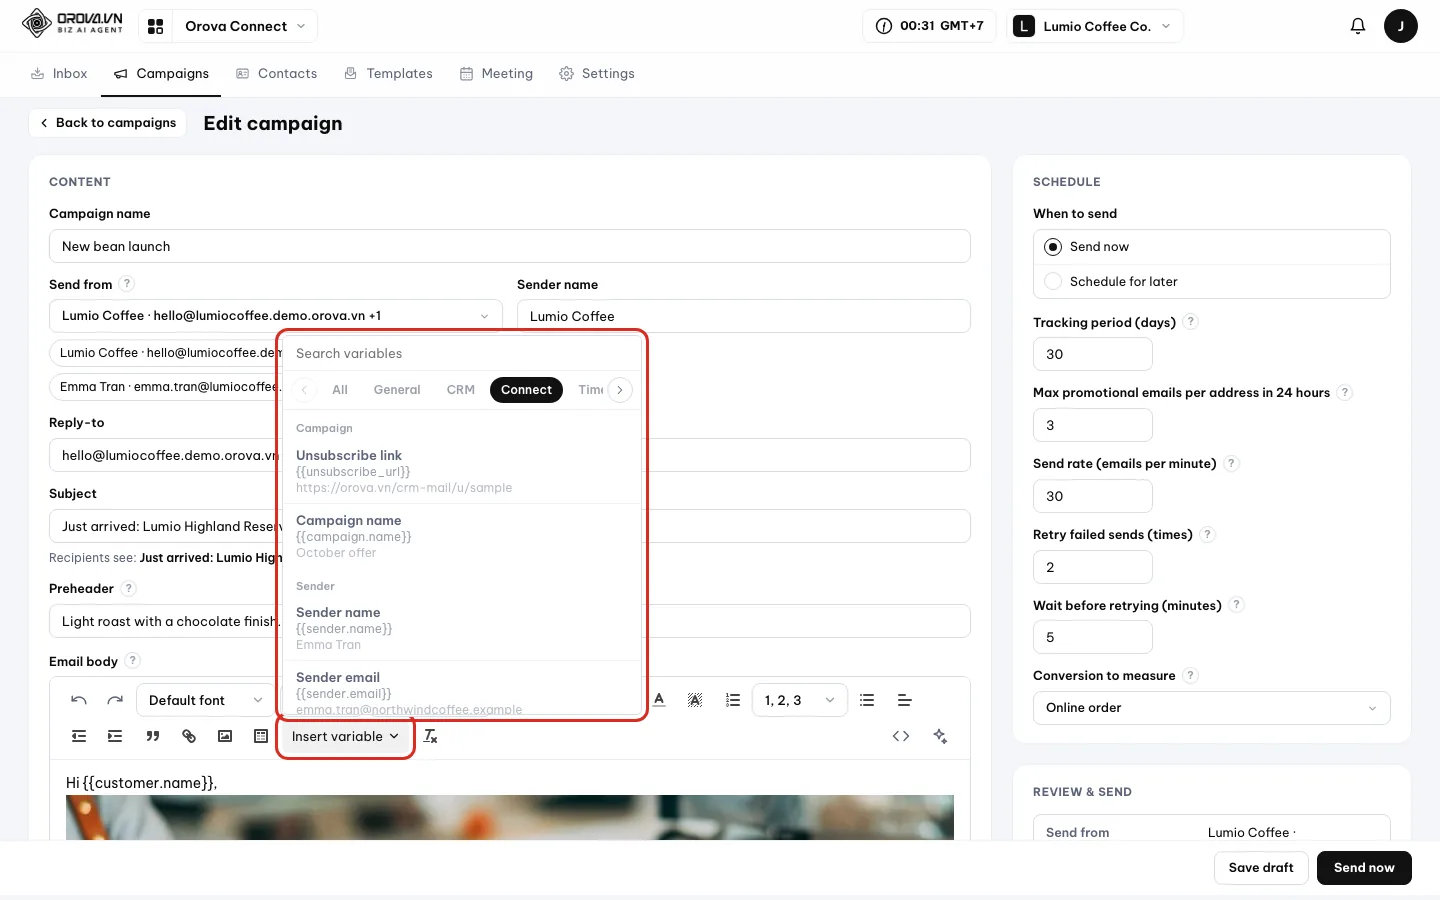Select the Schedule for later option
The width and height of the screenshot is (1440, 900).
point(1211,282)
